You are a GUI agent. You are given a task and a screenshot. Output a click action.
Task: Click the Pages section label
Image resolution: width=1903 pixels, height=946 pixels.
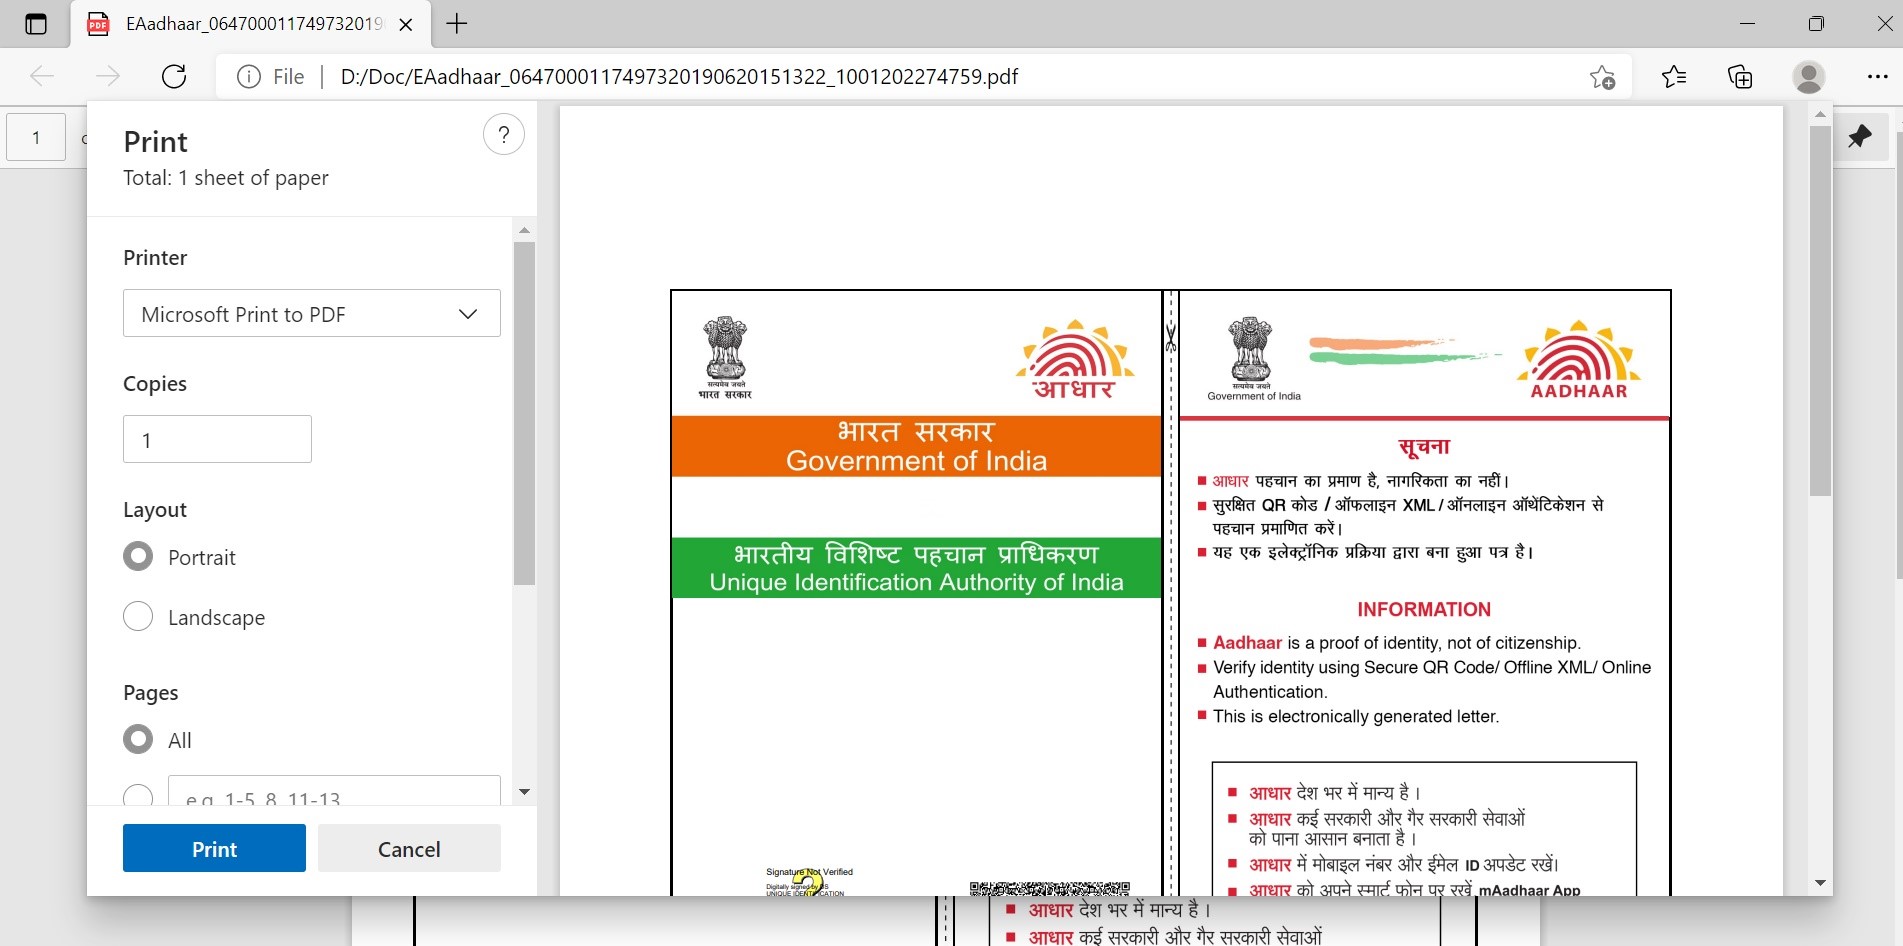[151, 693]
